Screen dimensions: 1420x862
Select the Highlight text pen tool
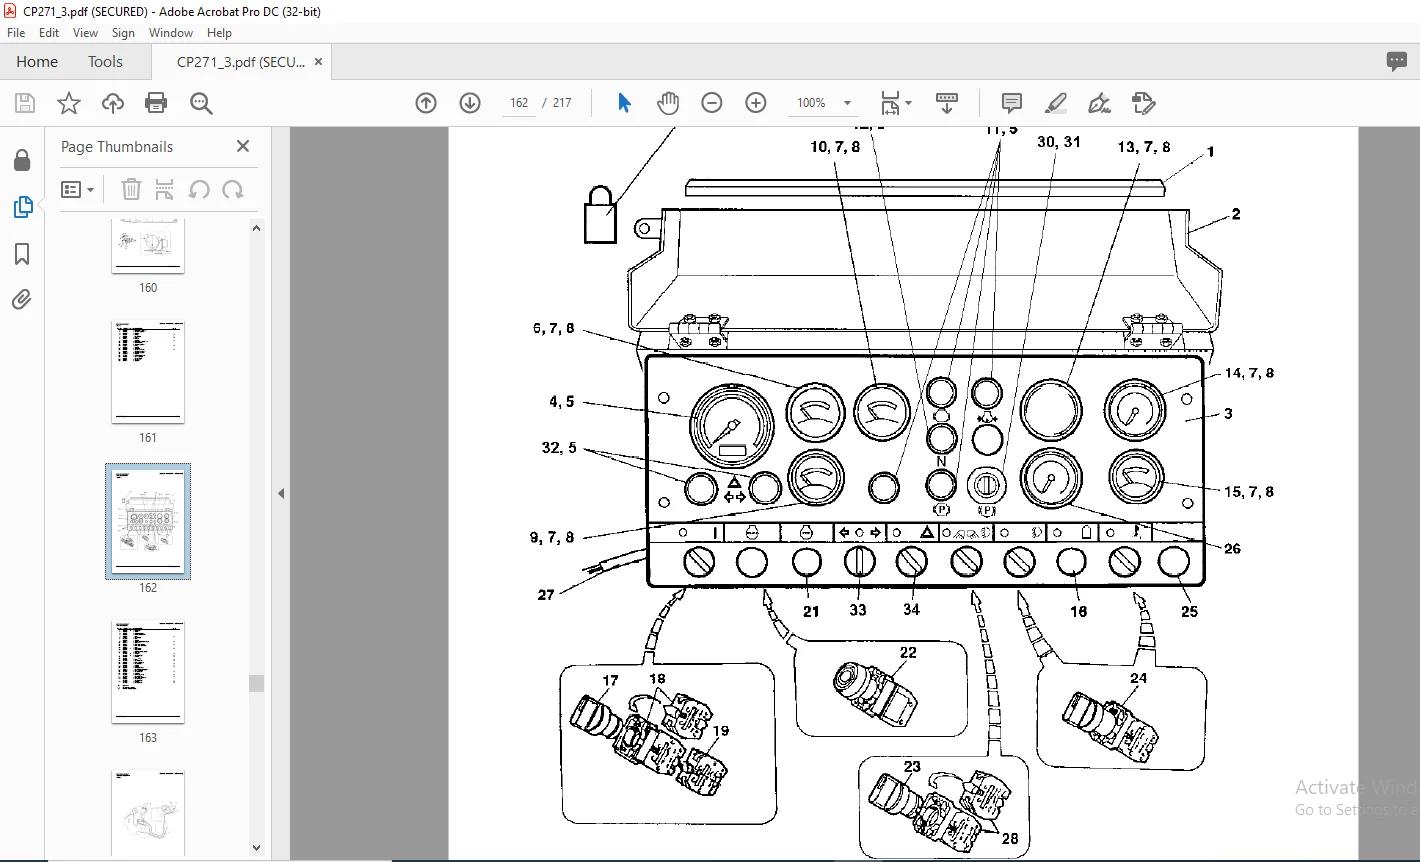(x=1056, y=103)
